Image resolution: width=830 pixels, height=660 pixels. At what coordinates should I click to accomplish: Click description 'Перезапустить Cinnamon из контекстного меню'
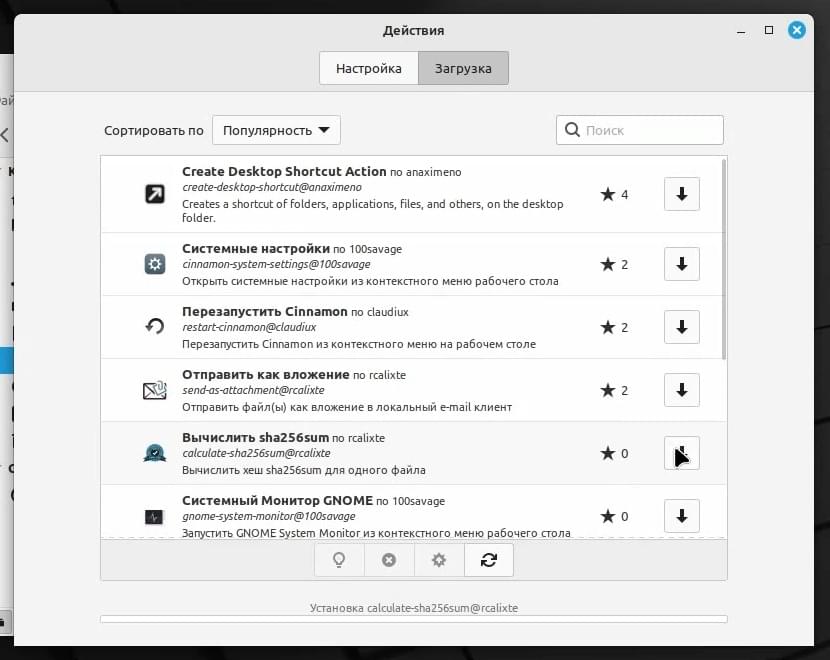[359, 344]
